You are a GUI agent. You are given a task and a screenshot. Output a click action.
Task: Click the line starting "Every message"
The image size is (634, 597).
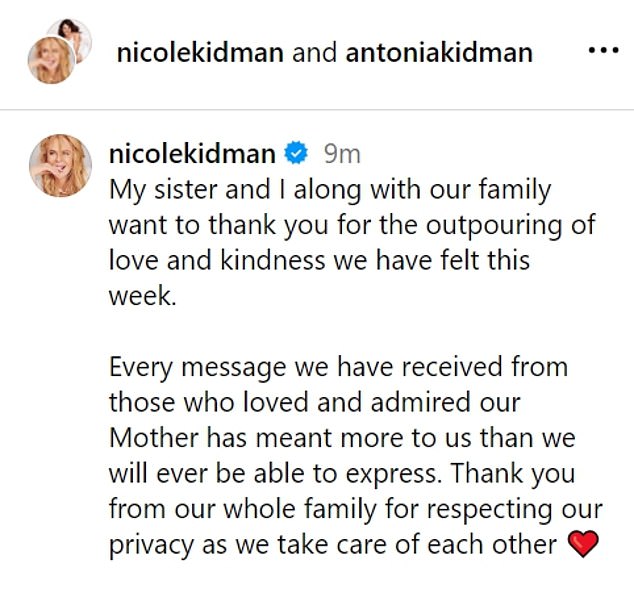(338, 367)
